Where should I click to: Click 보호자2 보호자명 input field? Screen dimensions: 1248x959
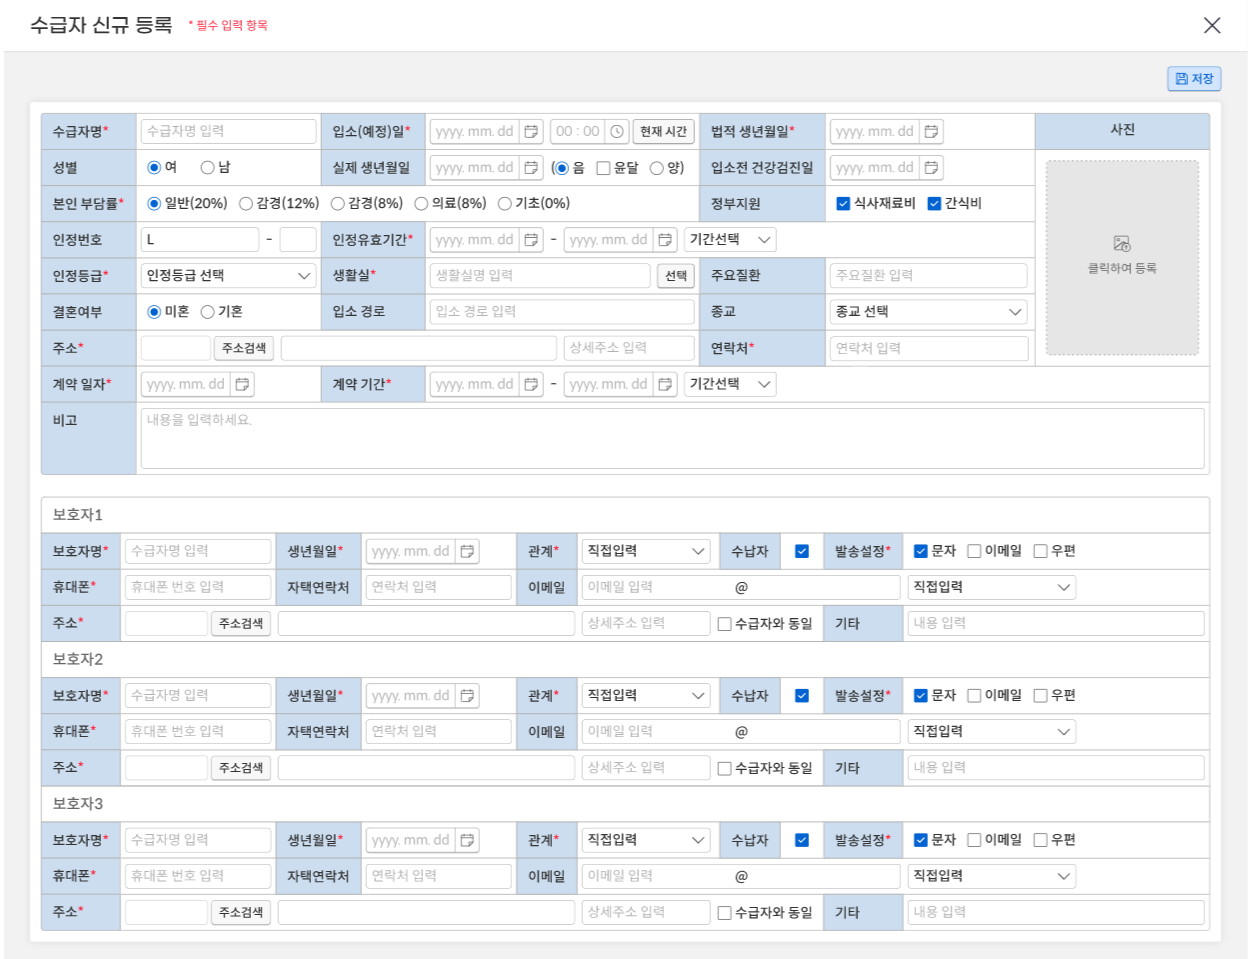click(198, 695)
